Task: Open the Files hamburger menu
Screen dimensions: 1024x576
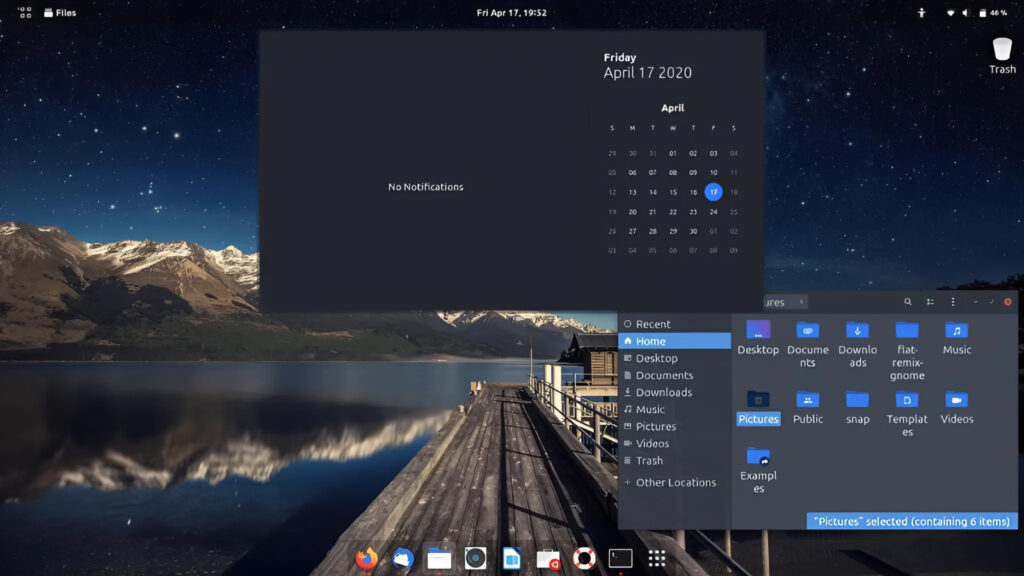Action: click(x=953, y=301)
